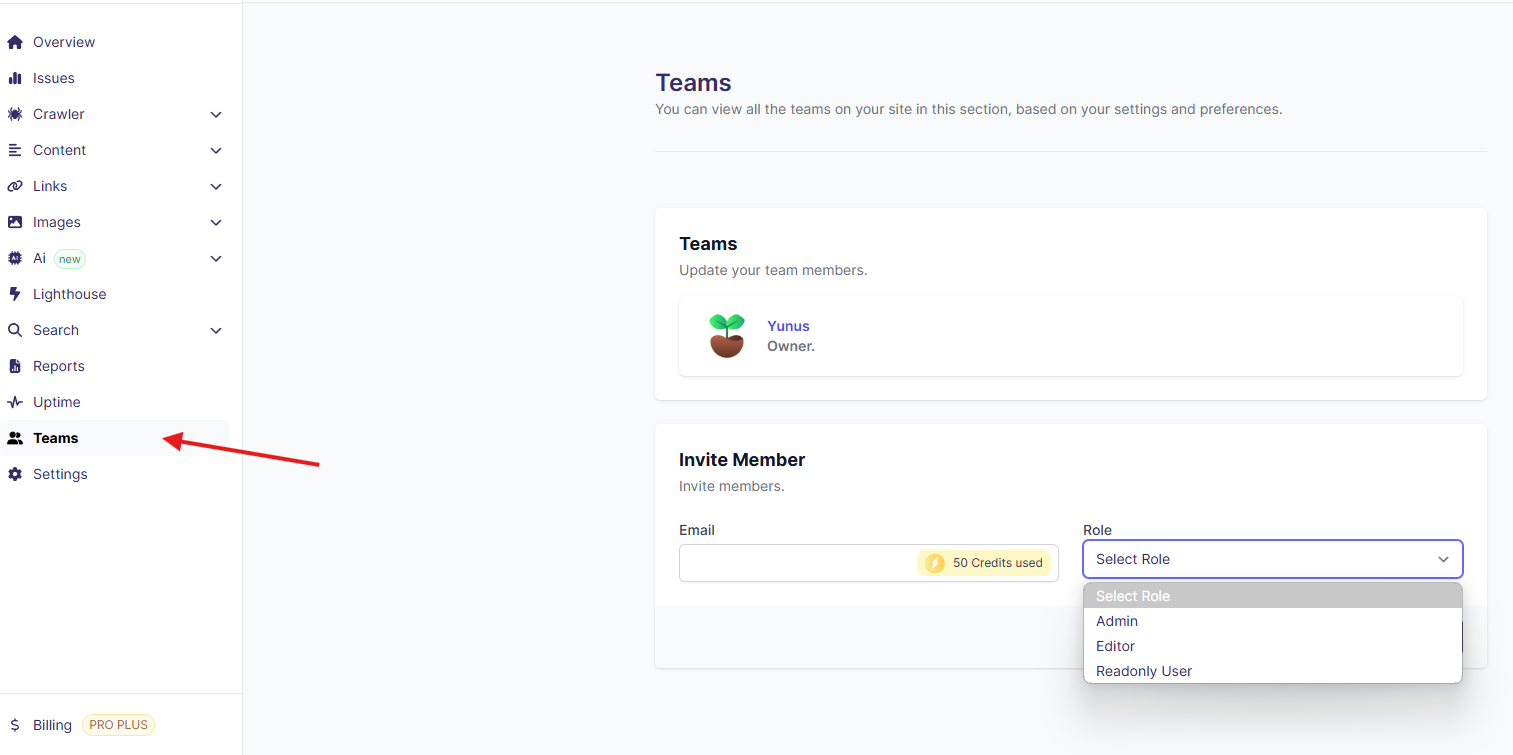Click Yunus's plant avatar image
This screenshot has width=1513, height=755.
coord(727,336)
